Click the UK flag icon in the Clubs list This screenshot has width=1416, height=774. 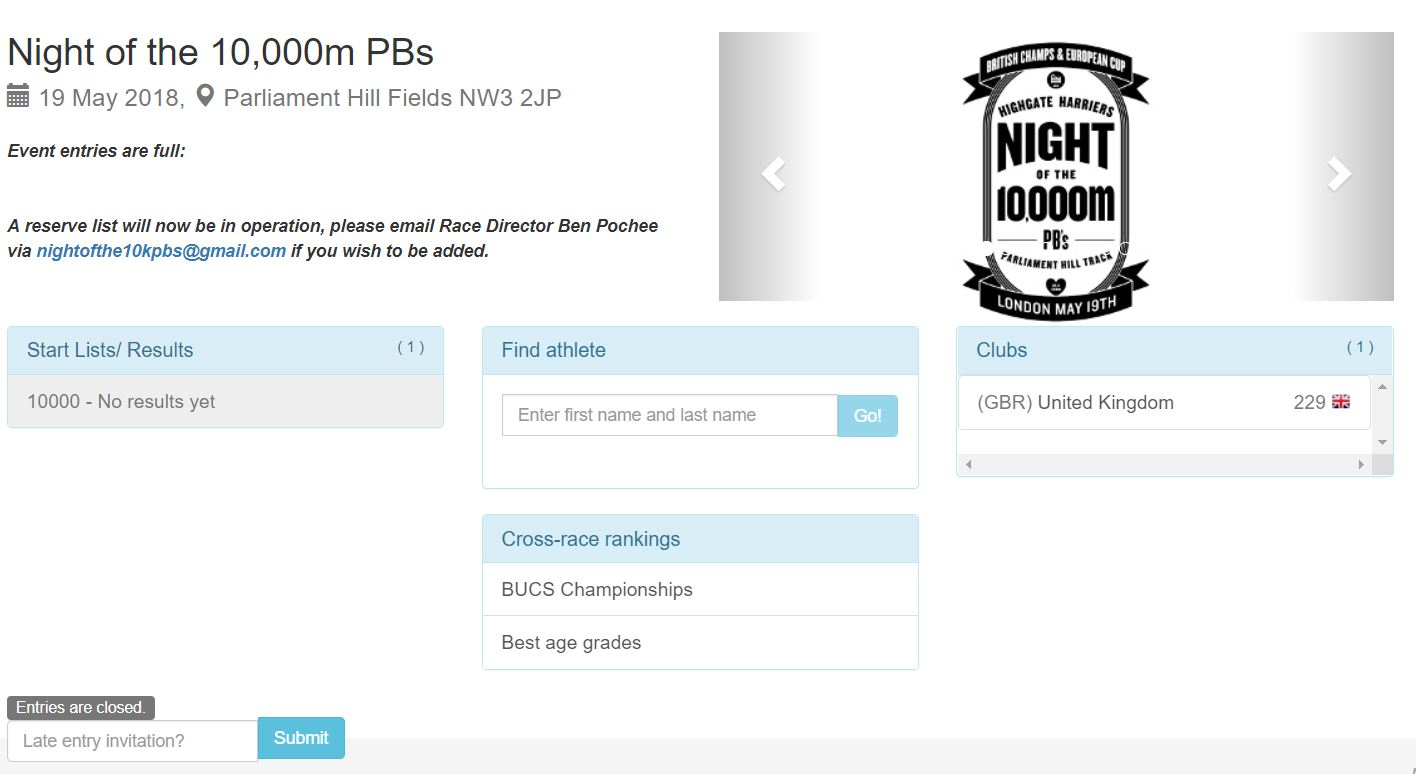tap(1341, 402)
